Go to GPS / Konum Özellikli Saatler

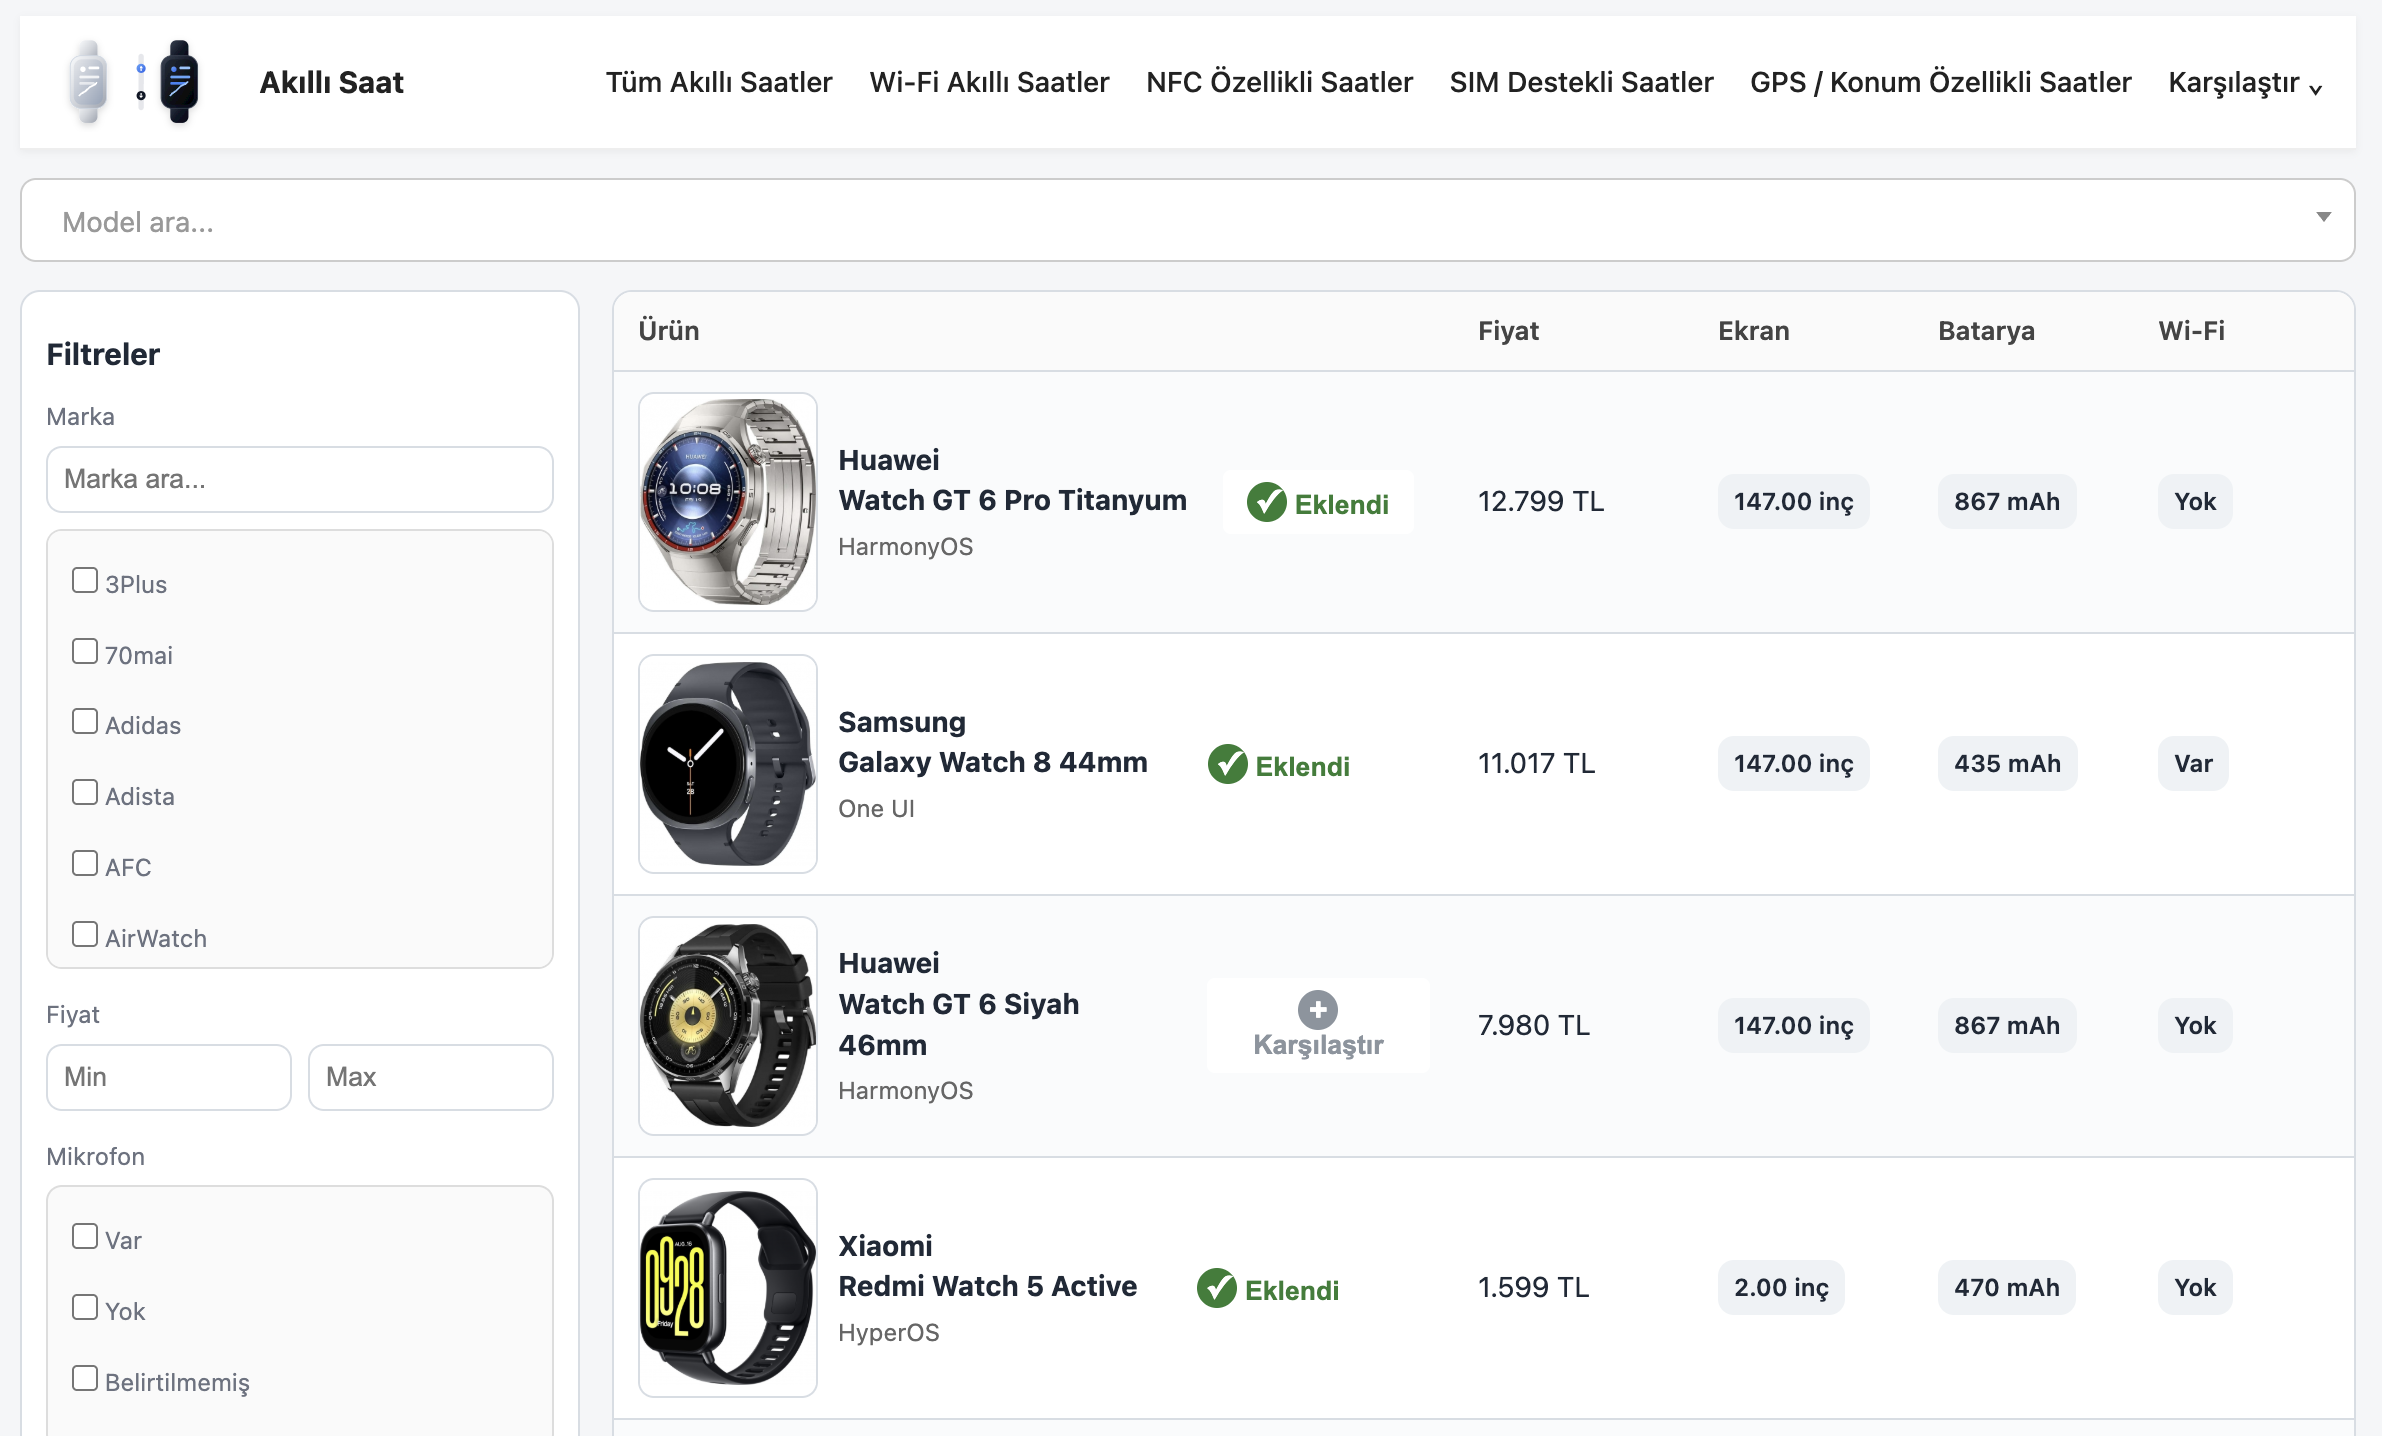(1939, 83)
